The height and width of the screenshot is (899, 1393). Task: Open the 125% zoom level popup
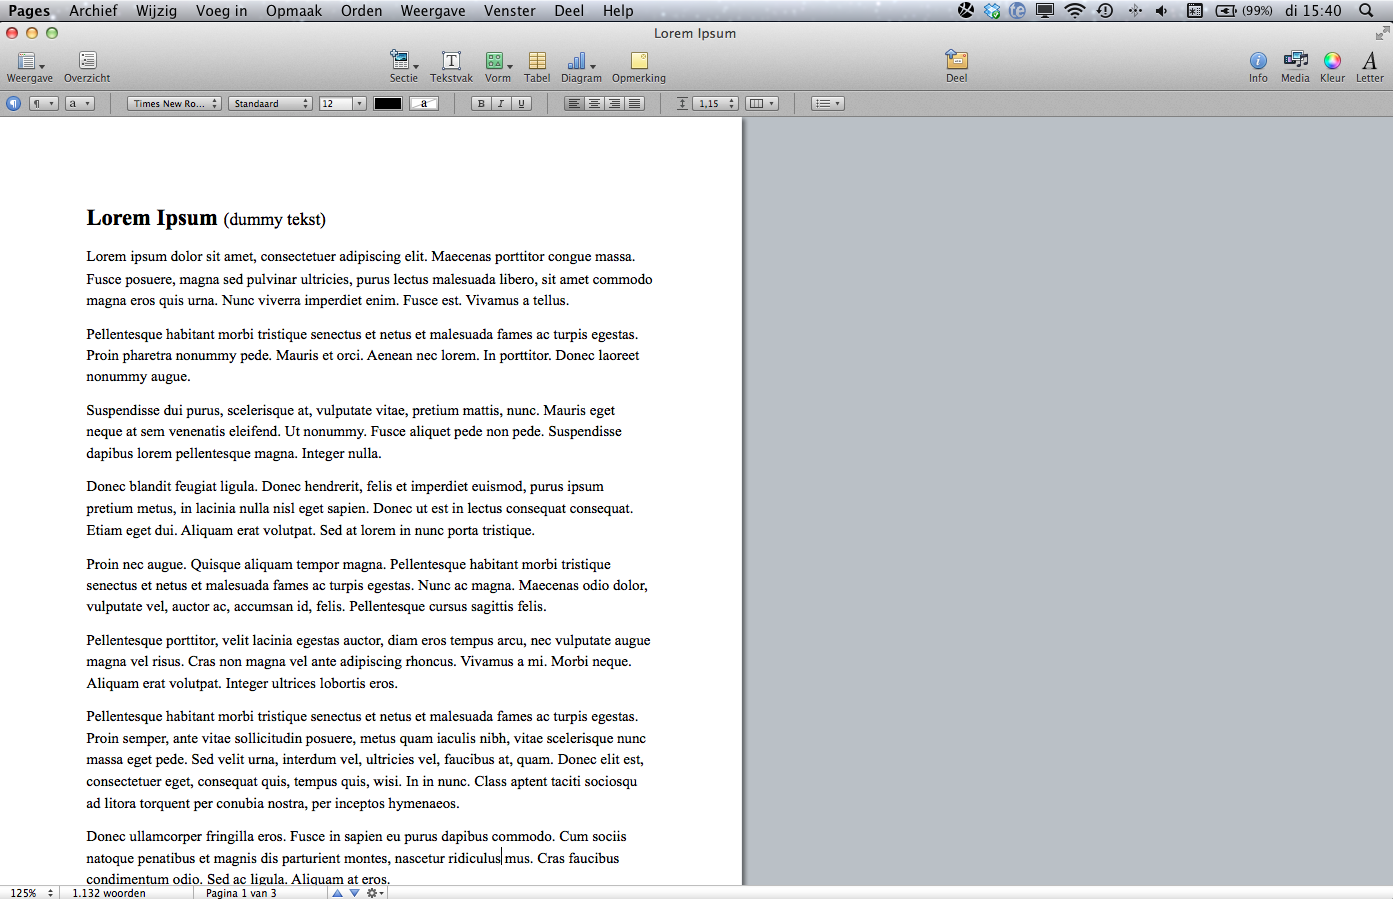30,893
